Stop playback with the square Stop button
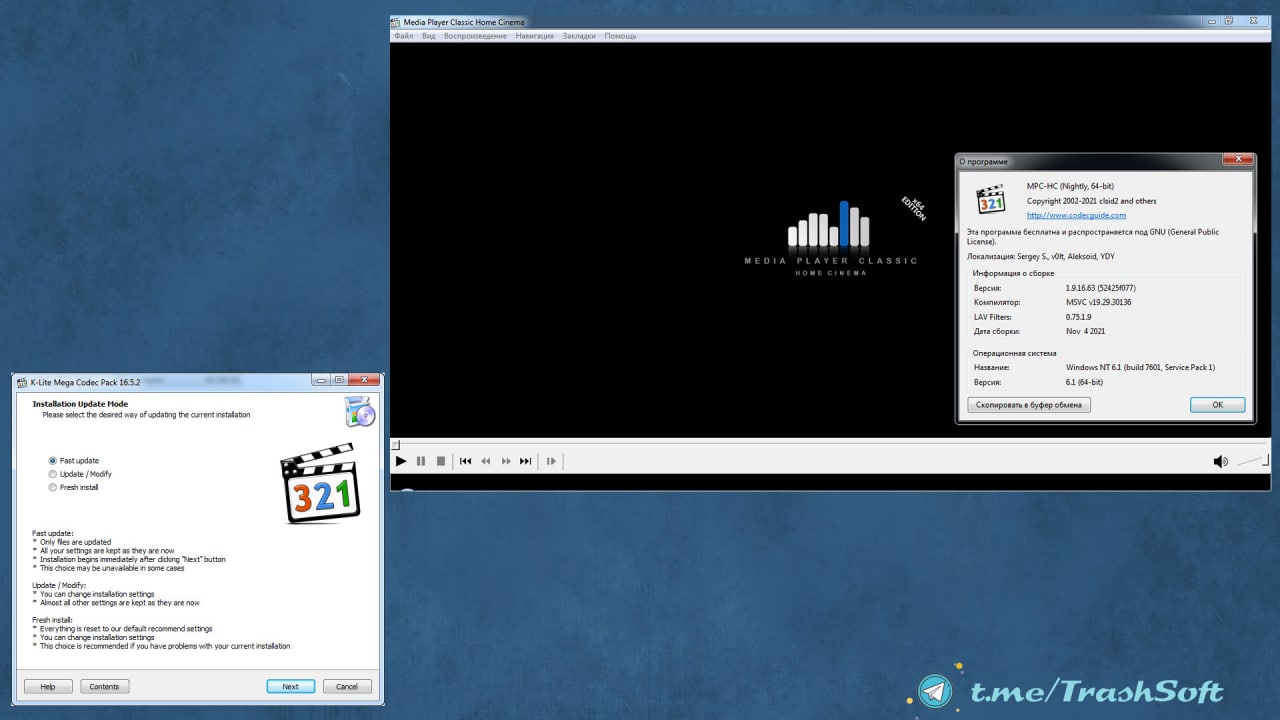The image size is (1280, 720). 441,461
